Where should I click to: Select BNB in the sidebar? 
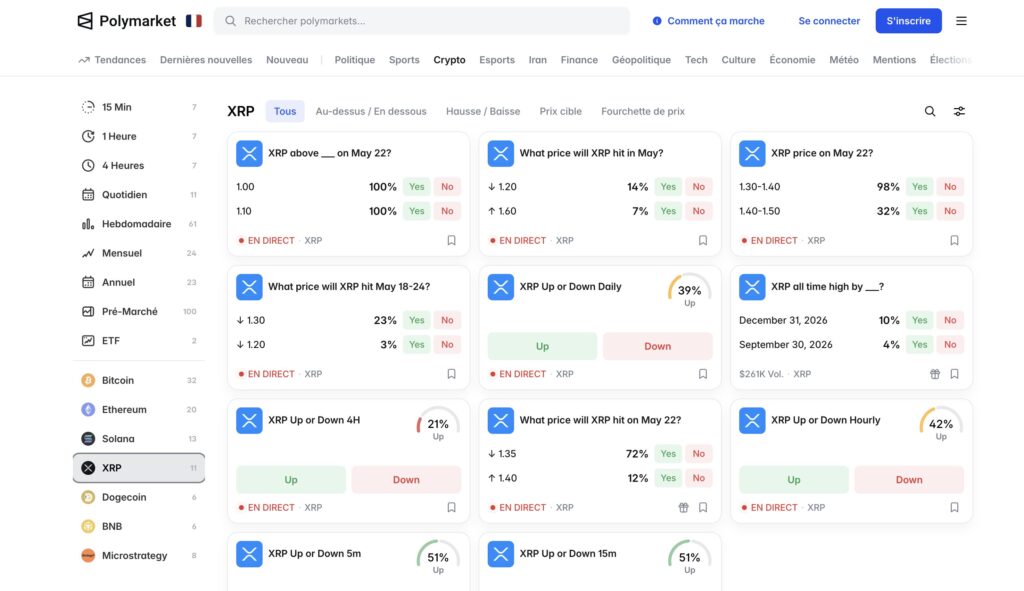(x=138, y=526)
